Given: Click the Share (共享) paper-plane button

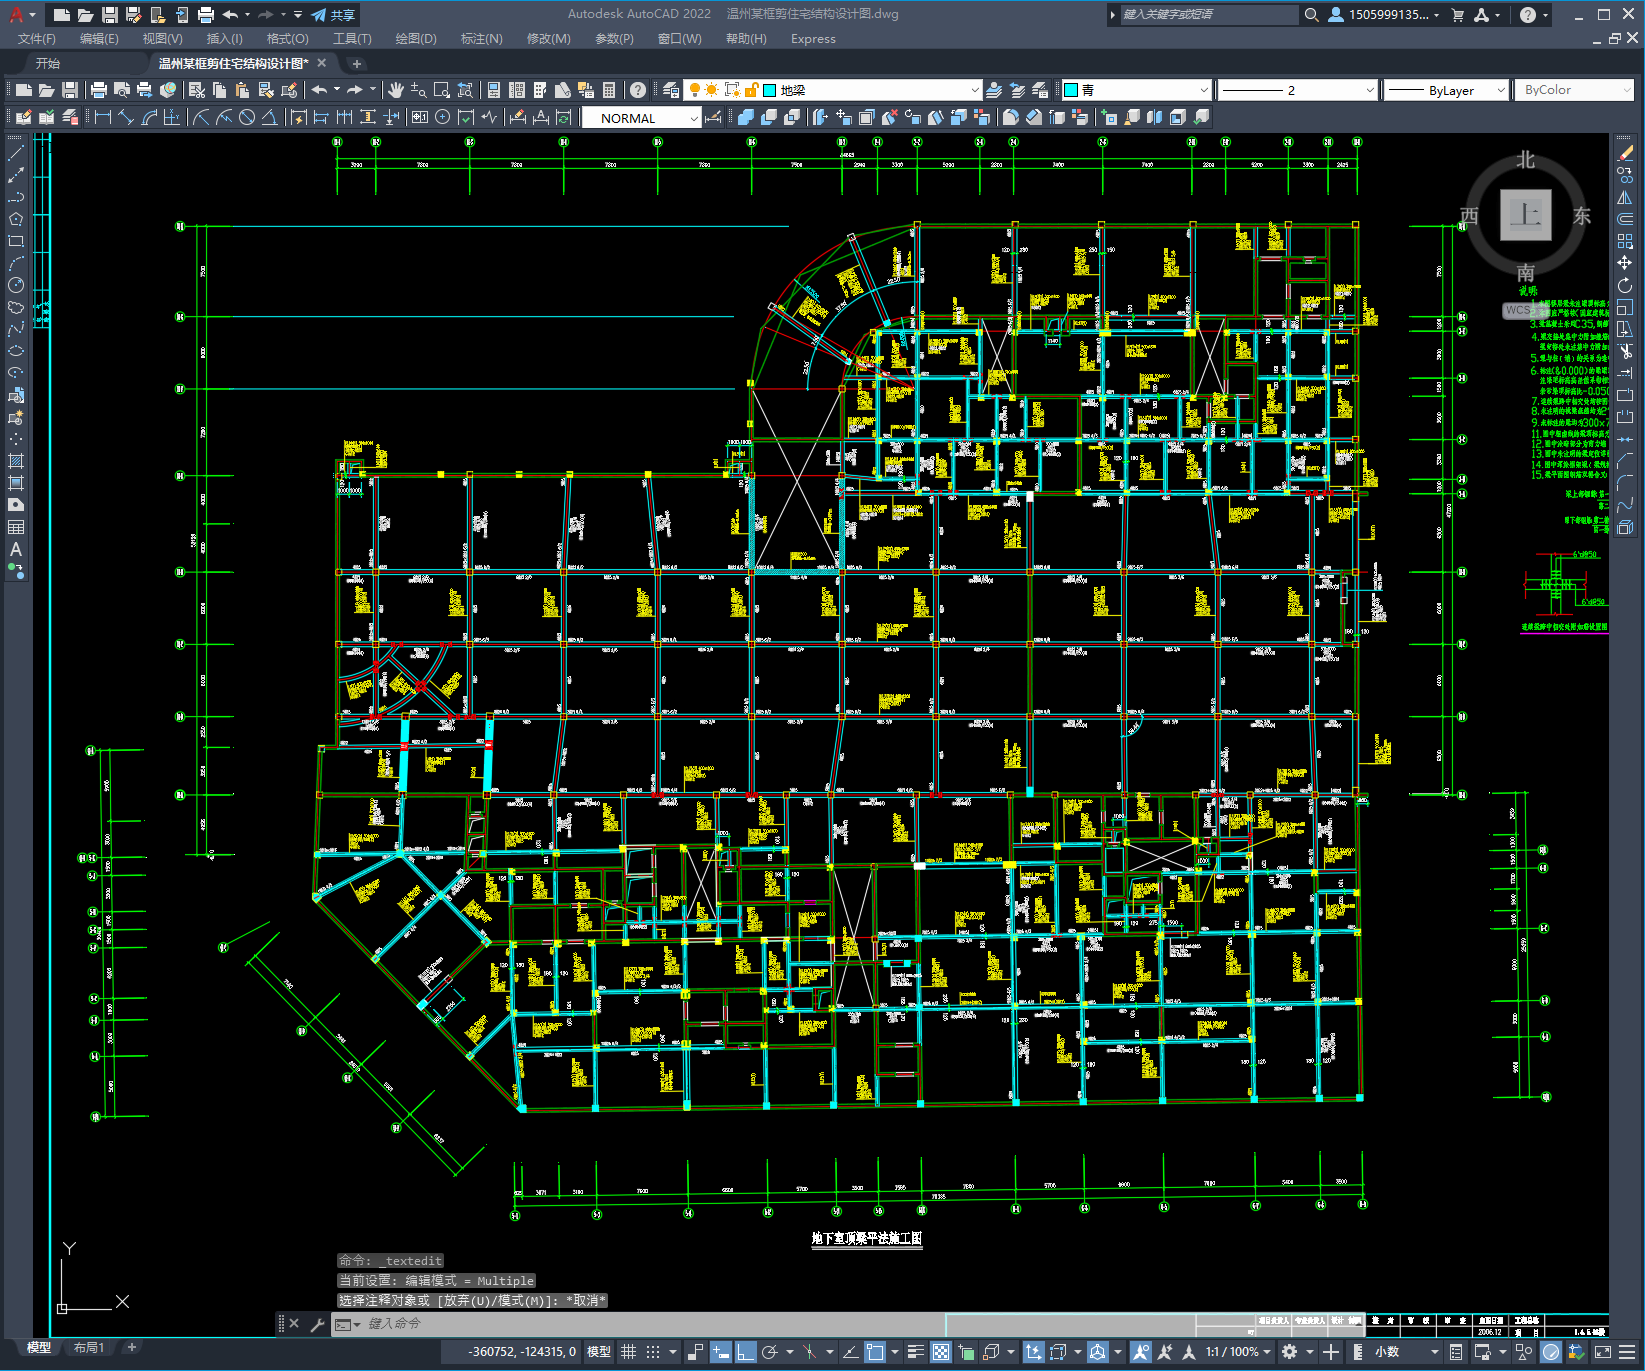Looking at the screenshot, I should click(333, 15).
